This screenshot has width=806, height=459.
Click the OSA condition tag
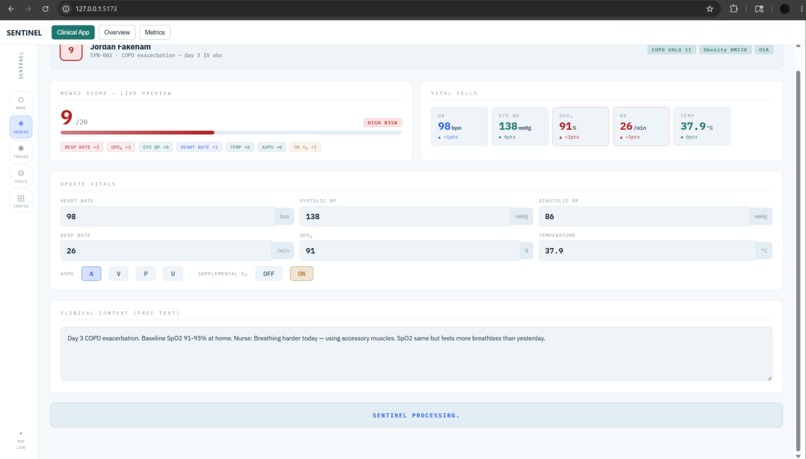coord(764,50)
